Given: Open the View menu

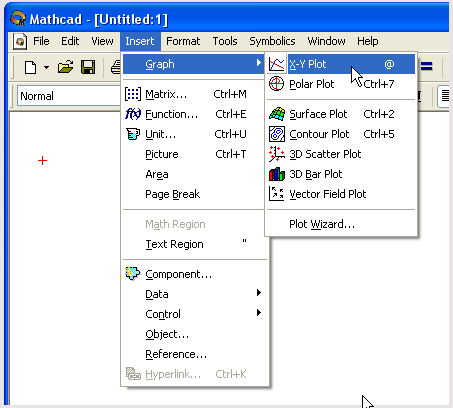Looking at the screenshot, I should (x=102, y=41).
